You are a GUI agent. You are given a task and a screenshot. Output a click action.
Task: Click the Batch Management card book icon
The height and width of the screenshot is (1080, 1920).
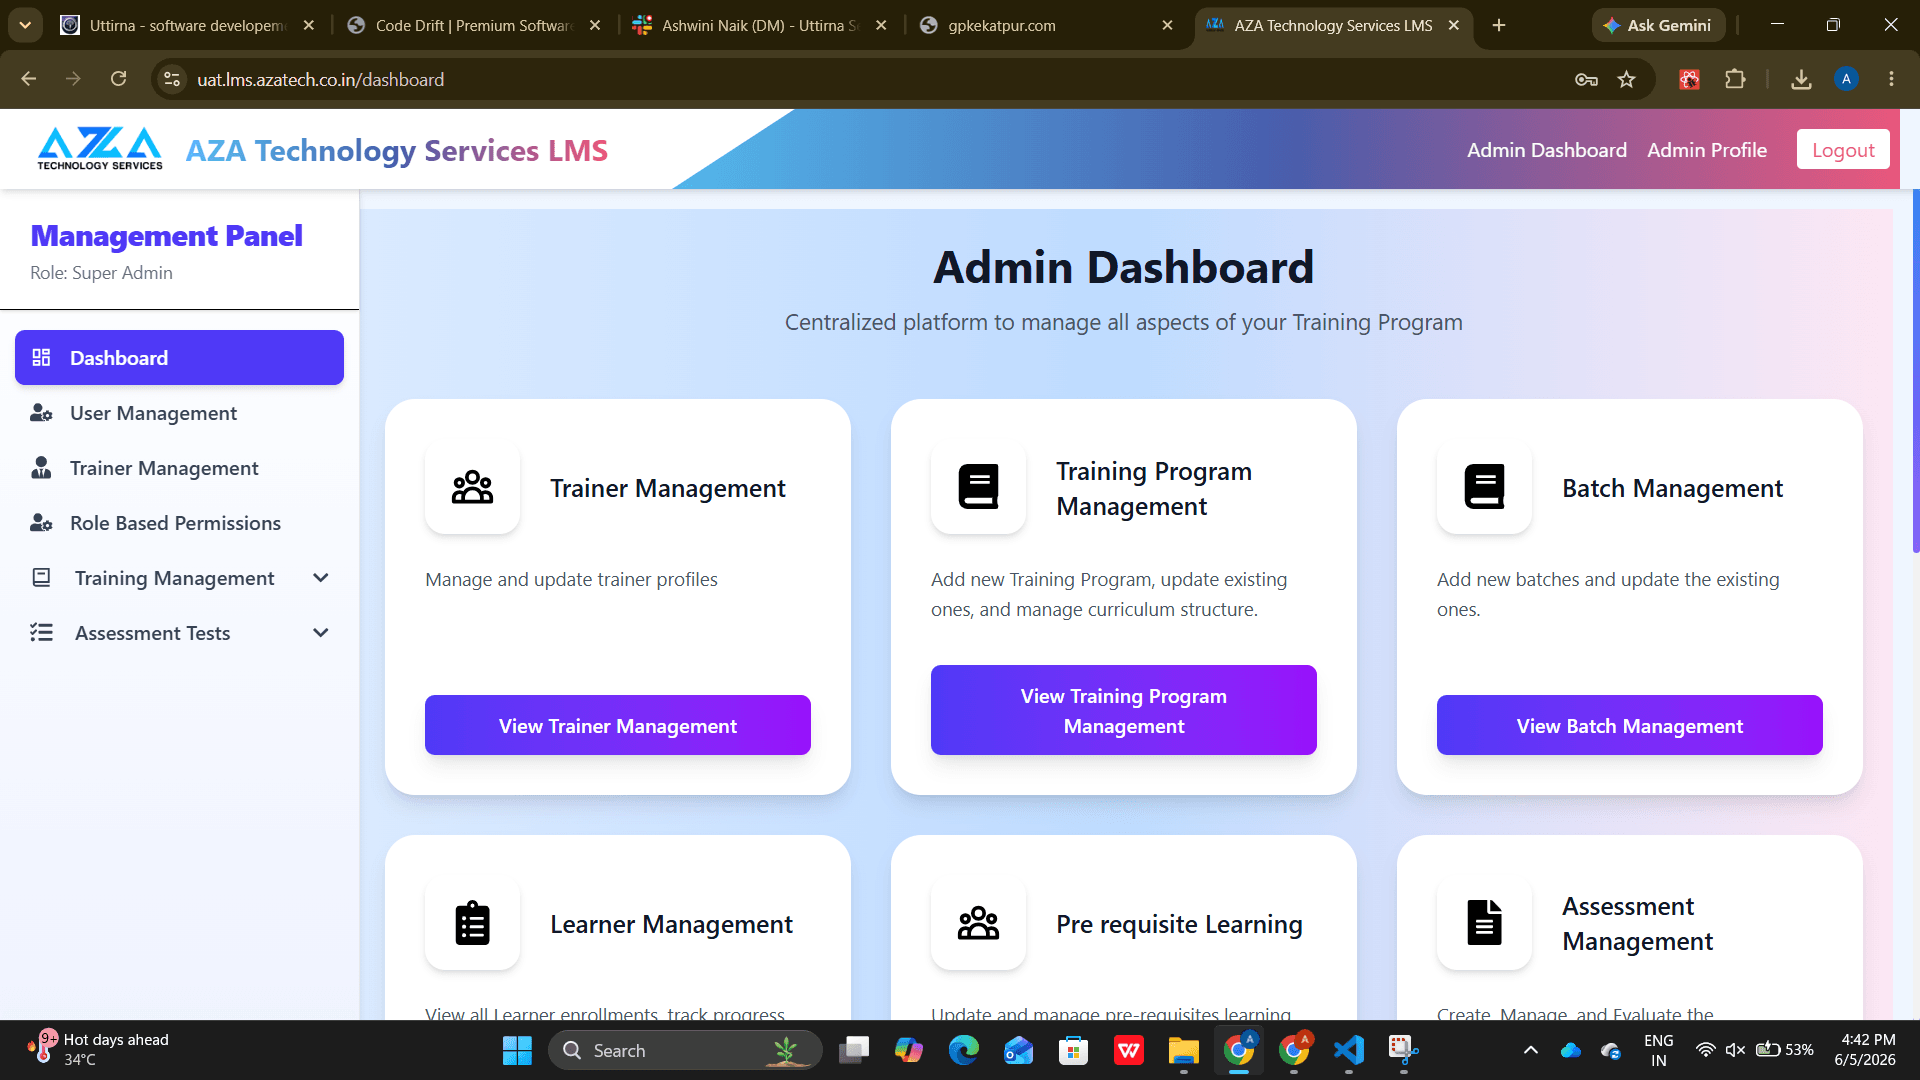pos(1484,487)
